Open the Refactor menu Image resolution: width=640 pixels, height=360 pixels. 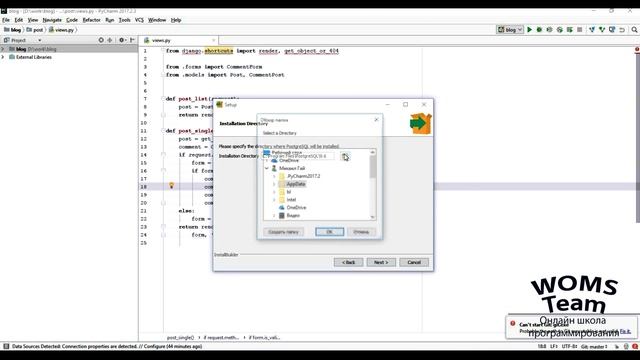click(91, 20)
